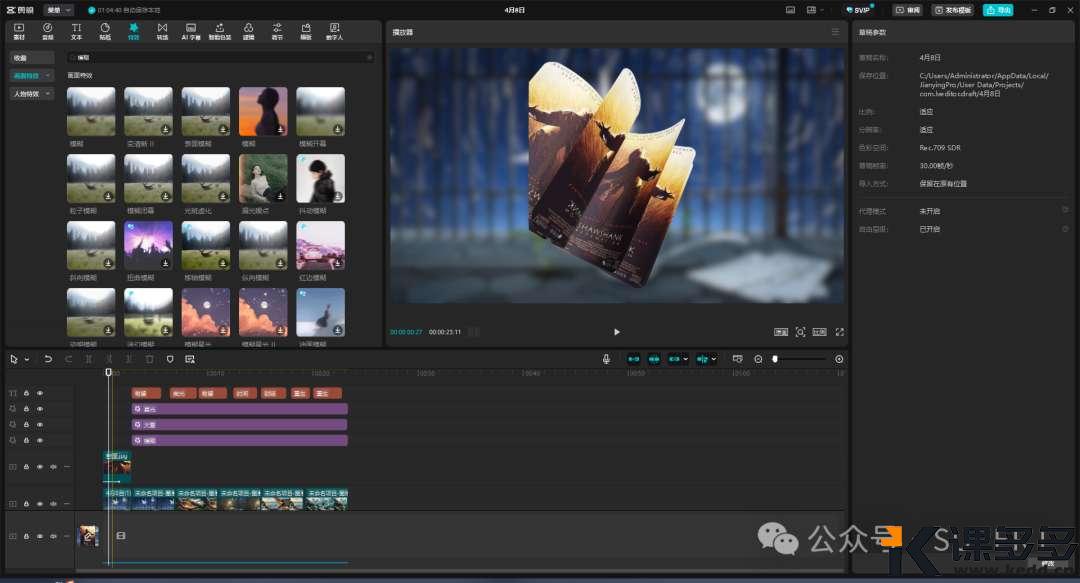1080x583 pixels.
Task: Hide the top text track with eye icon
Action: (x=40, y=393)
